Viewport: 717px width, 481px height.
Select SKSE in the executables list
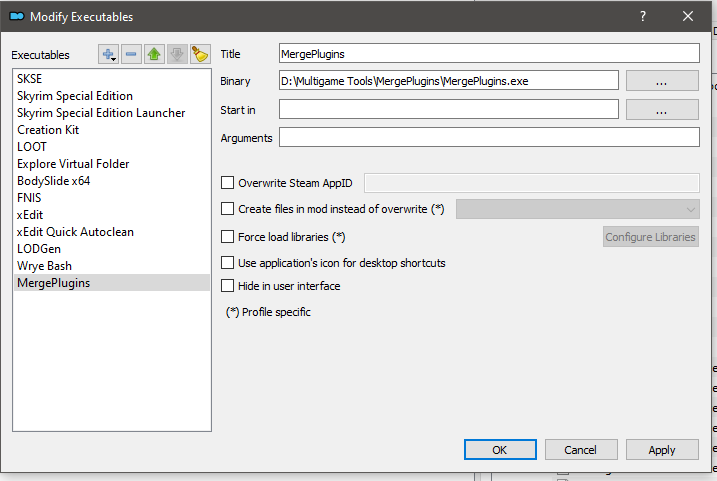(112, 79)
